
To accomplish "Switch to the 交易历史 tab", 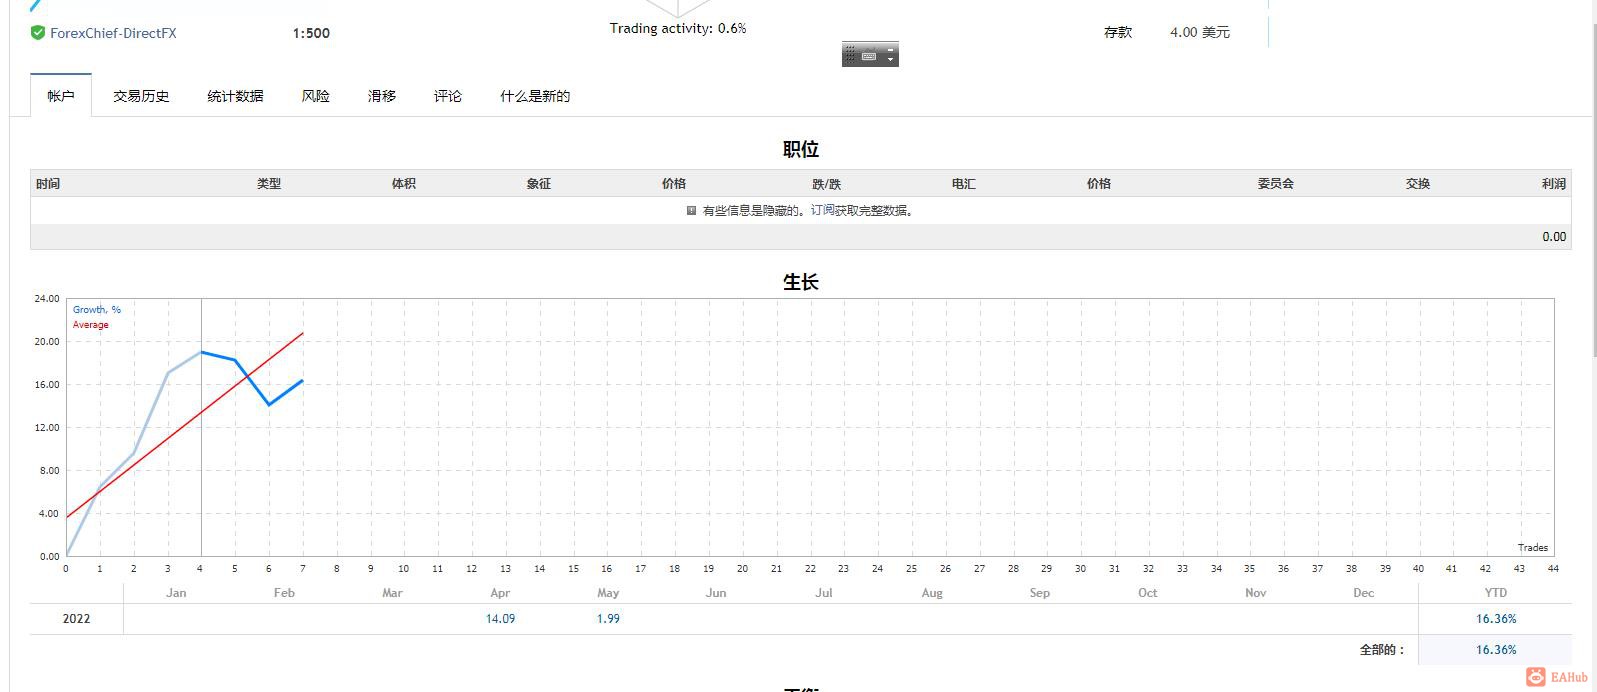I will point(141,96).
